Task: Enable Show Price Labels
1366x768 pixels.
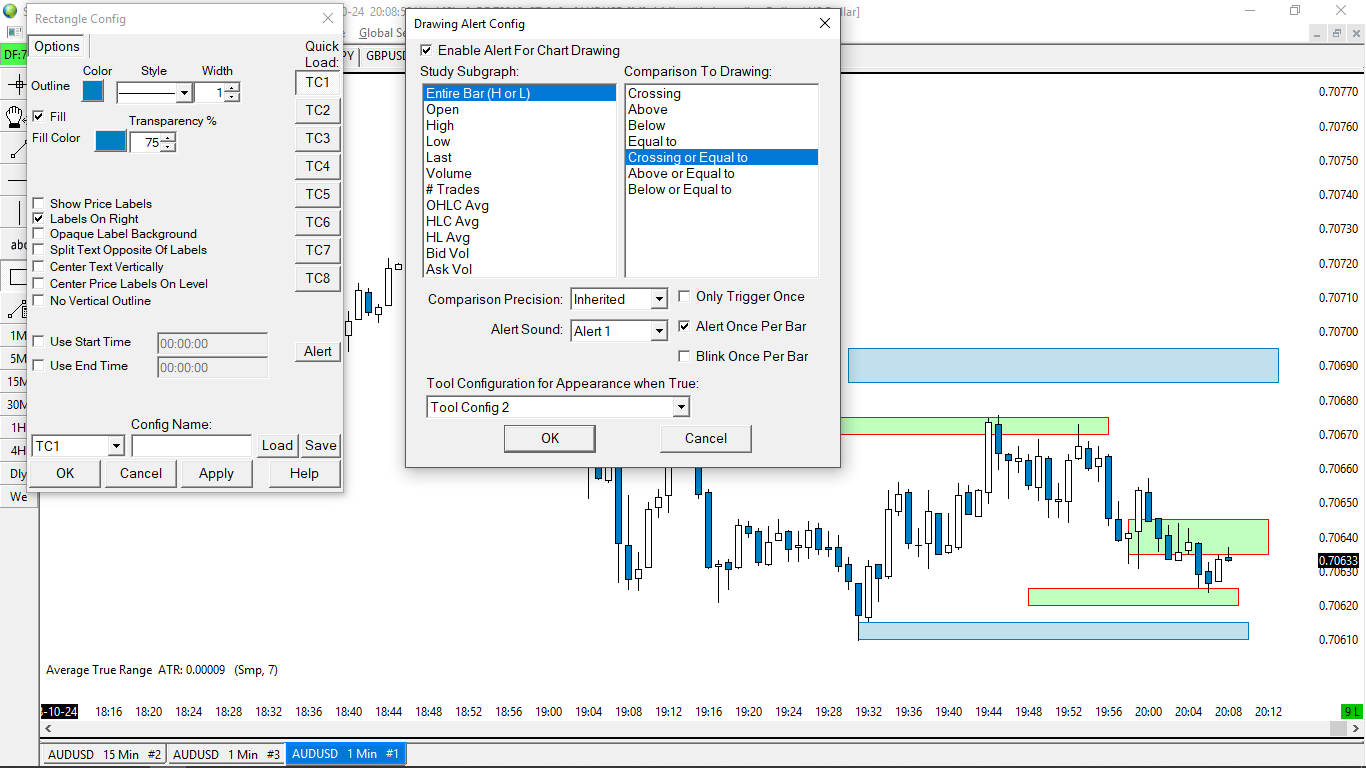Action: (x=39, y=204)
